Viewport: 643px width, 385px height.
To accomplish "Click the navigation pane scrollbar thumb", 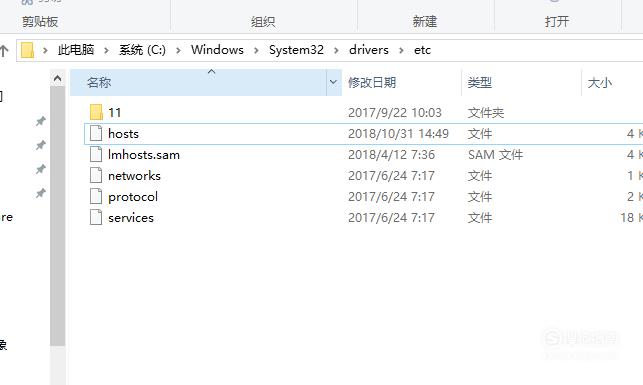I will [57, 216].
